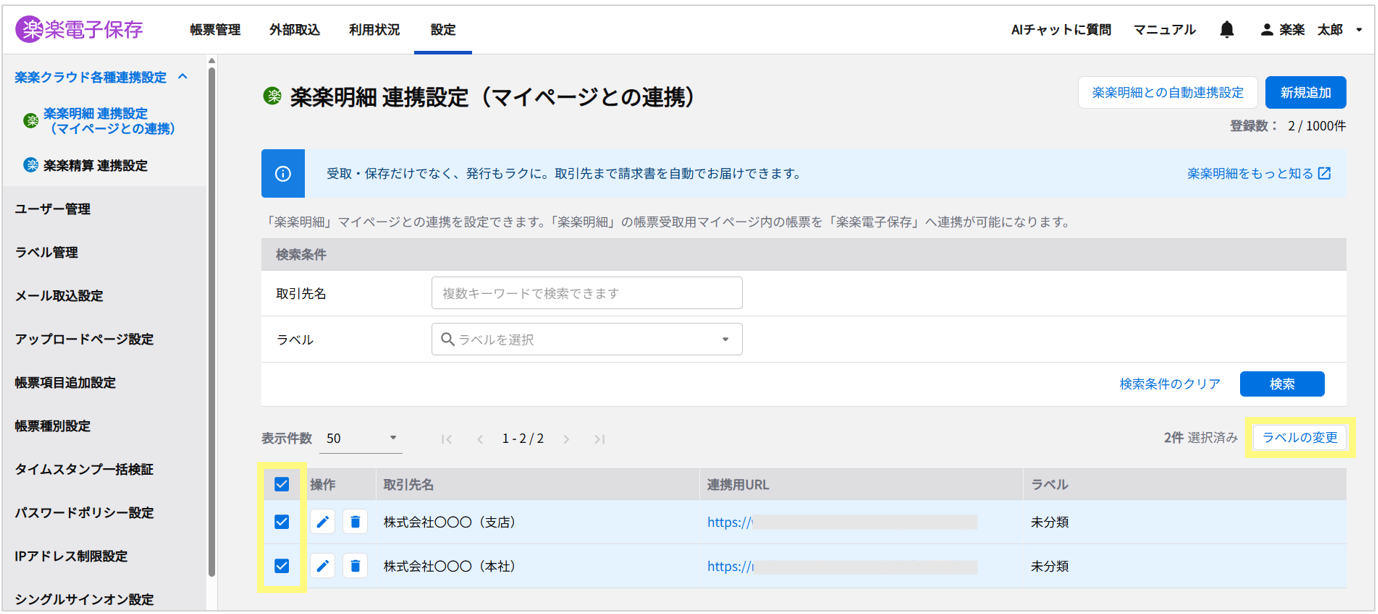Click 株式会社○○○（本社） company name cell
1378x614 pixels.
click(x=450, y=566)
